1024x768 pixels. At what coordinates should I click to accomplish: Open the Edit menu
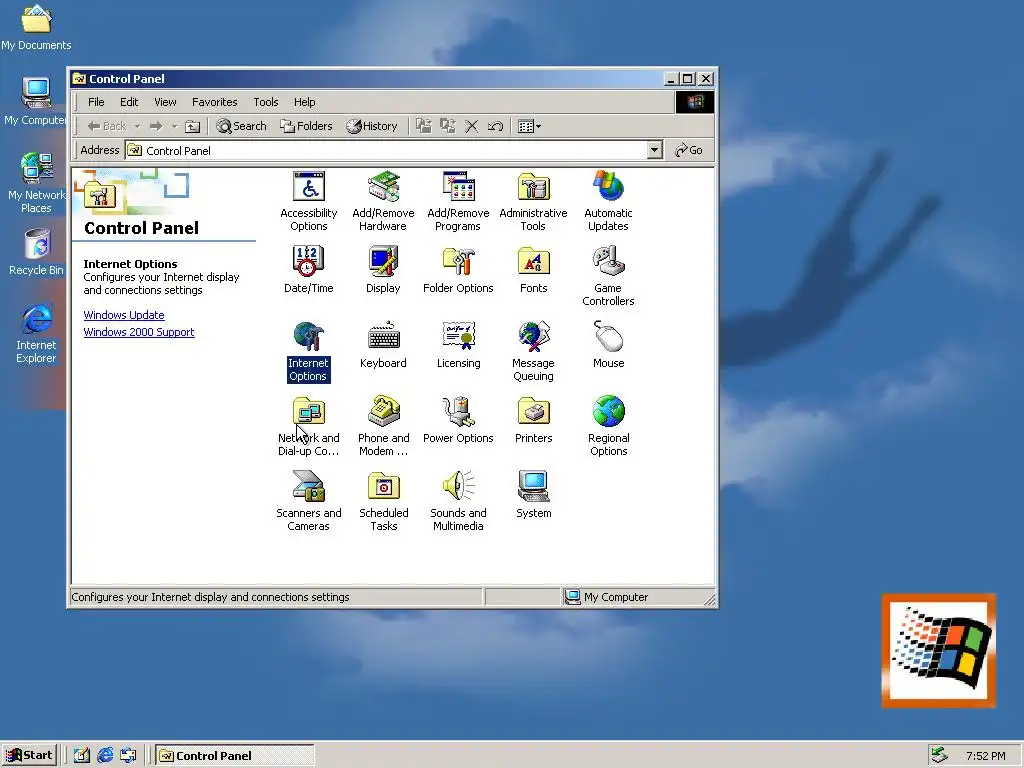(x=129, y=102)
